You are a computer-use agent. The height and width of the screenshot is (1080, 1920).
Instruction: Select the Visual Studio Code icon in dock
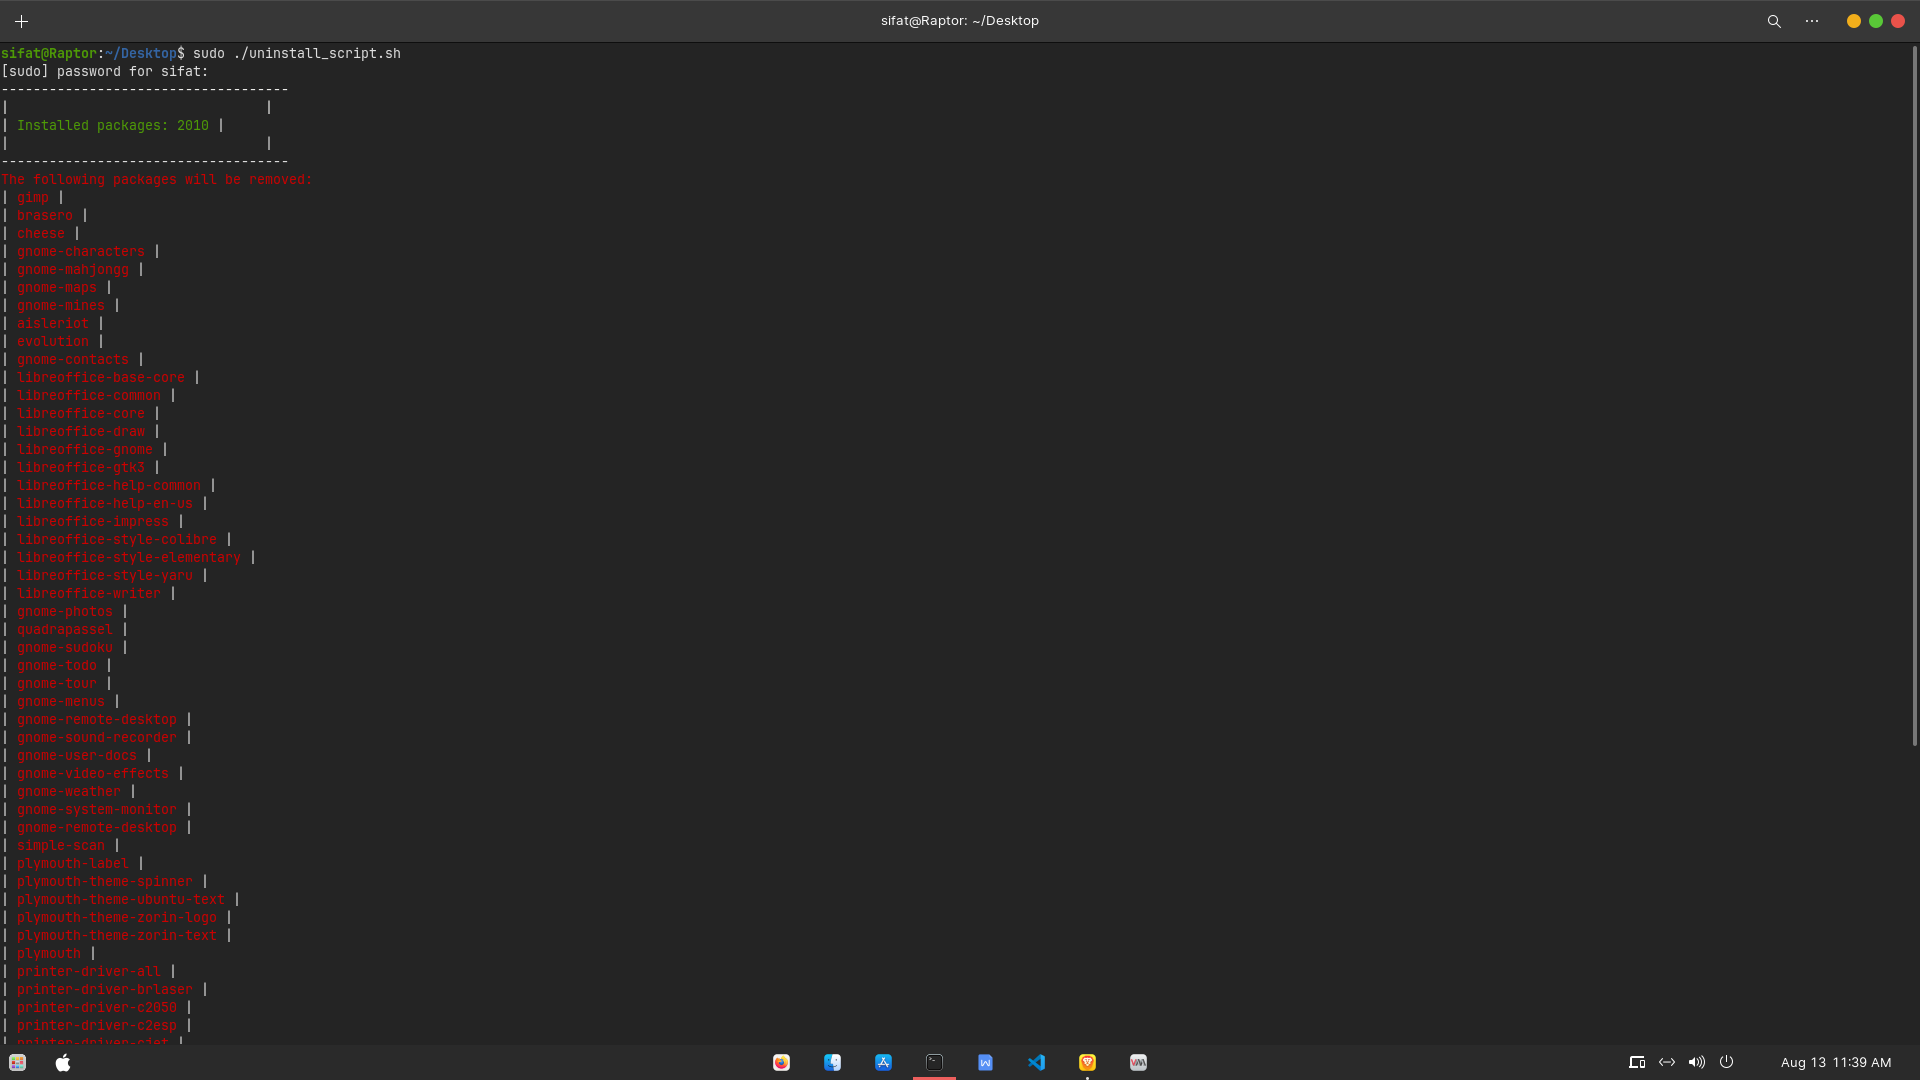click(1036, 1062)
